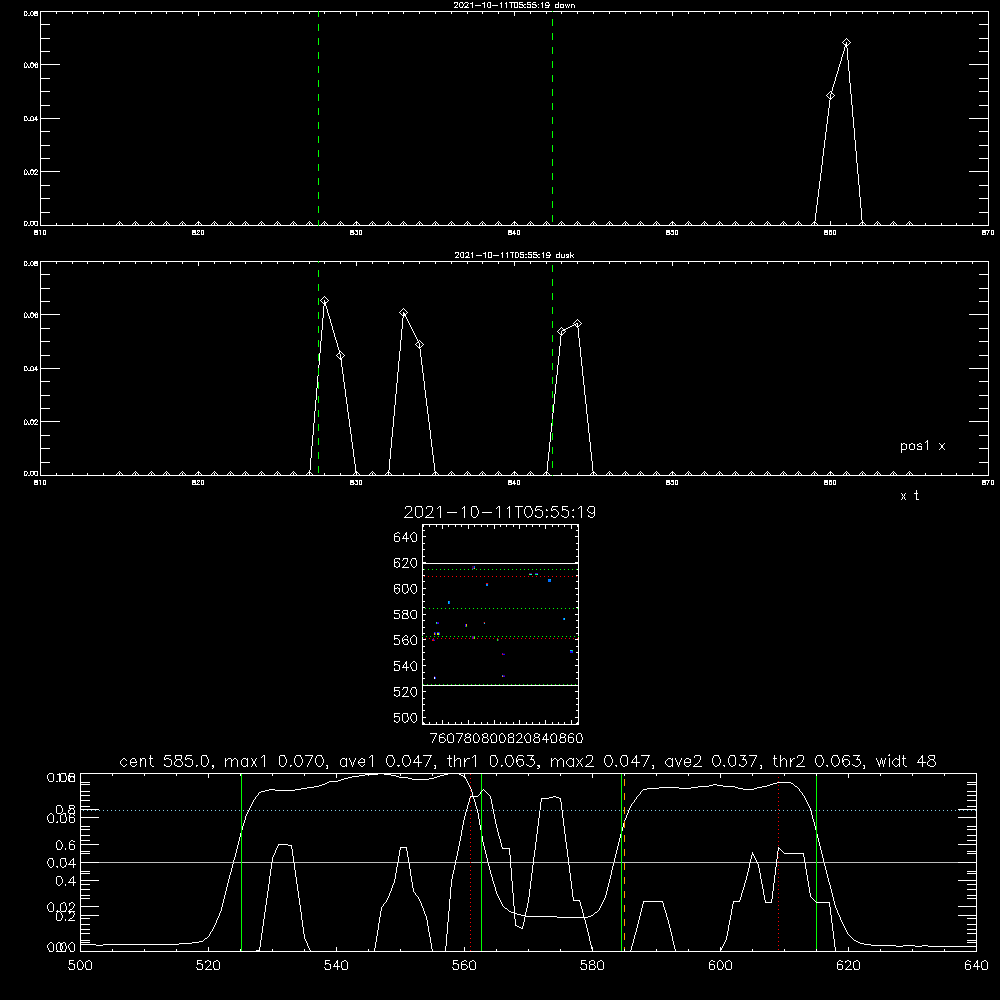The height and width of the screenshot is (1000, 1000).
Task: Click the lower diamond marker on dawn peak
Action: pos(830,96)
